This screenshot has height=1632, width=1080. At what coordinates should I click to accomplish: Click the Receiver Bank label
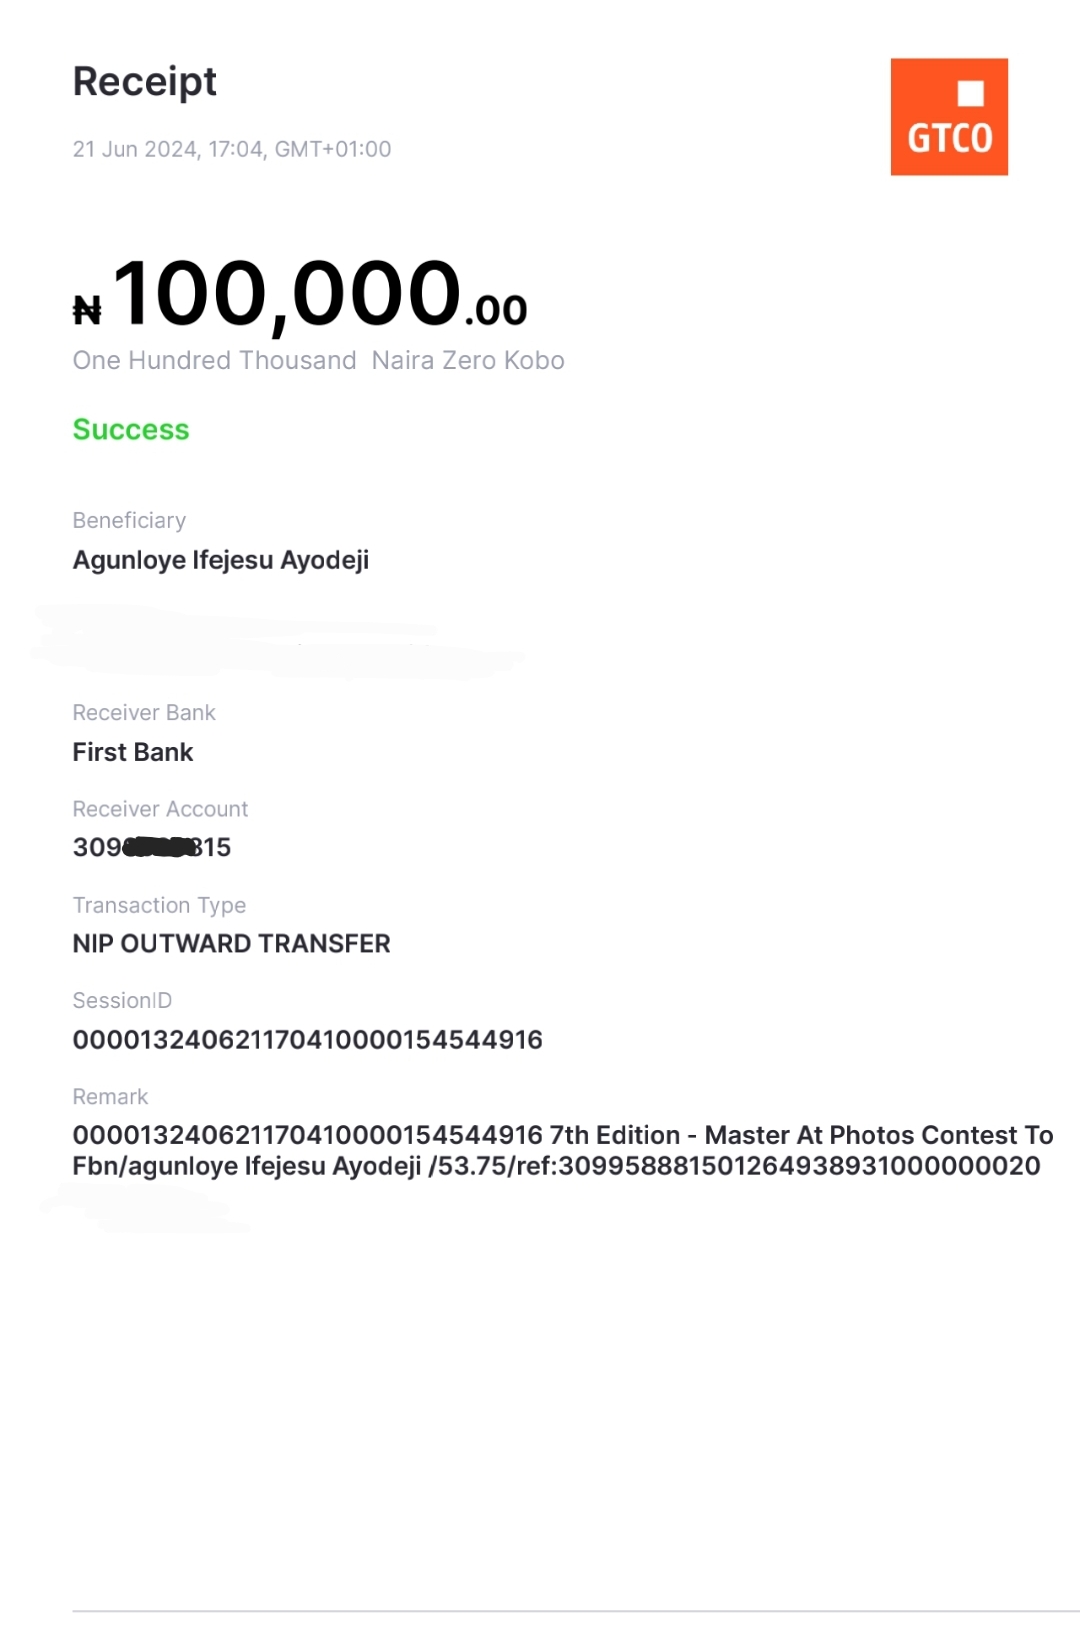[x=144, y=712]
